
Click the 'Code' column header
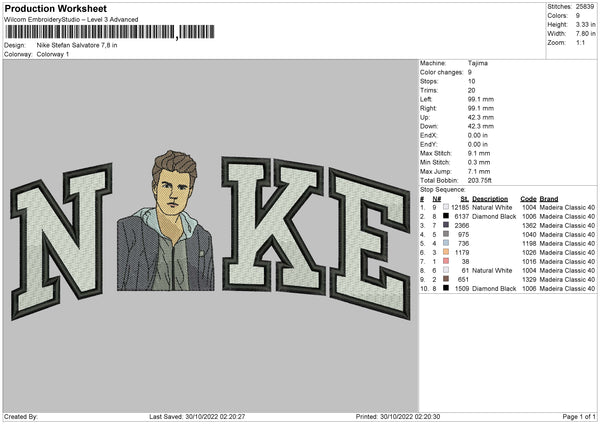tap(528, 199)
